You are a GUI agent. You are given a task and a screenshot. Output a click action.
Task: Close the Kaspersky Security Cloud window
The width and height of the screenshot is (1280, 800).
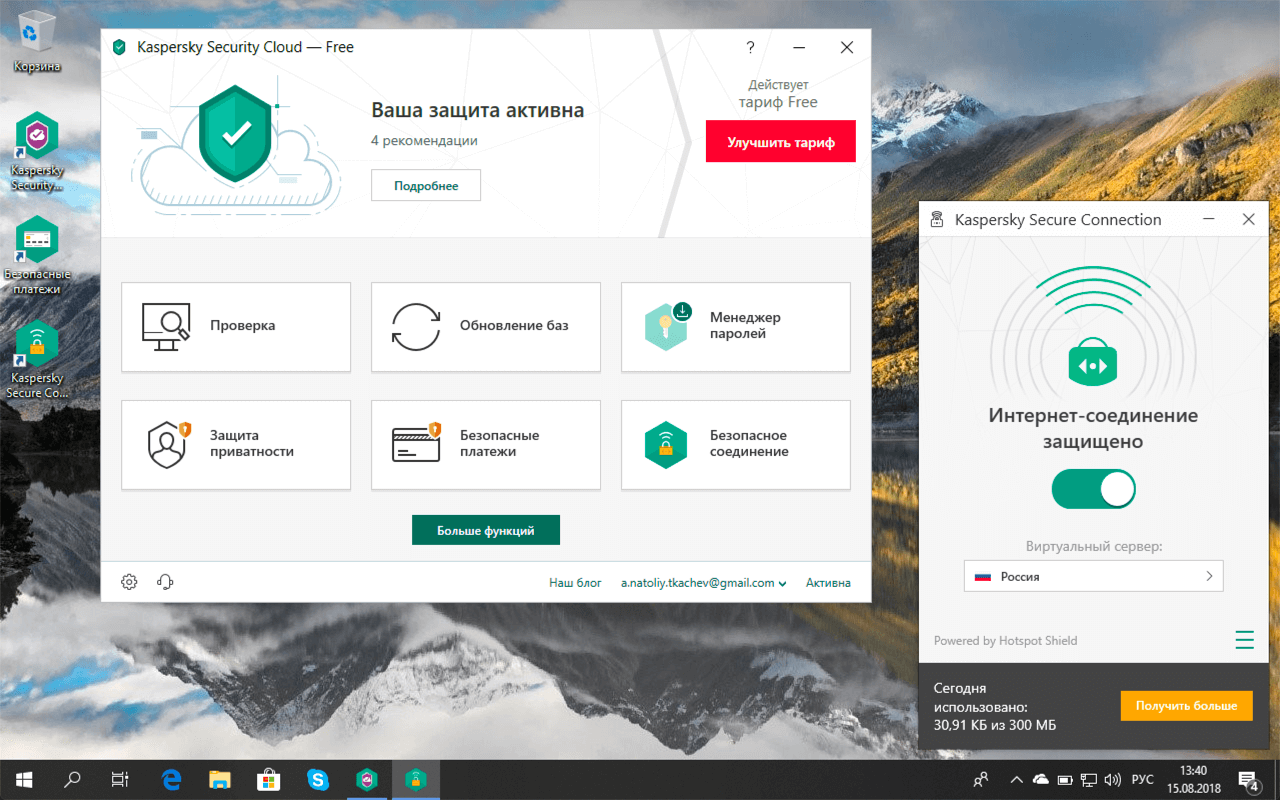[847, 47]
